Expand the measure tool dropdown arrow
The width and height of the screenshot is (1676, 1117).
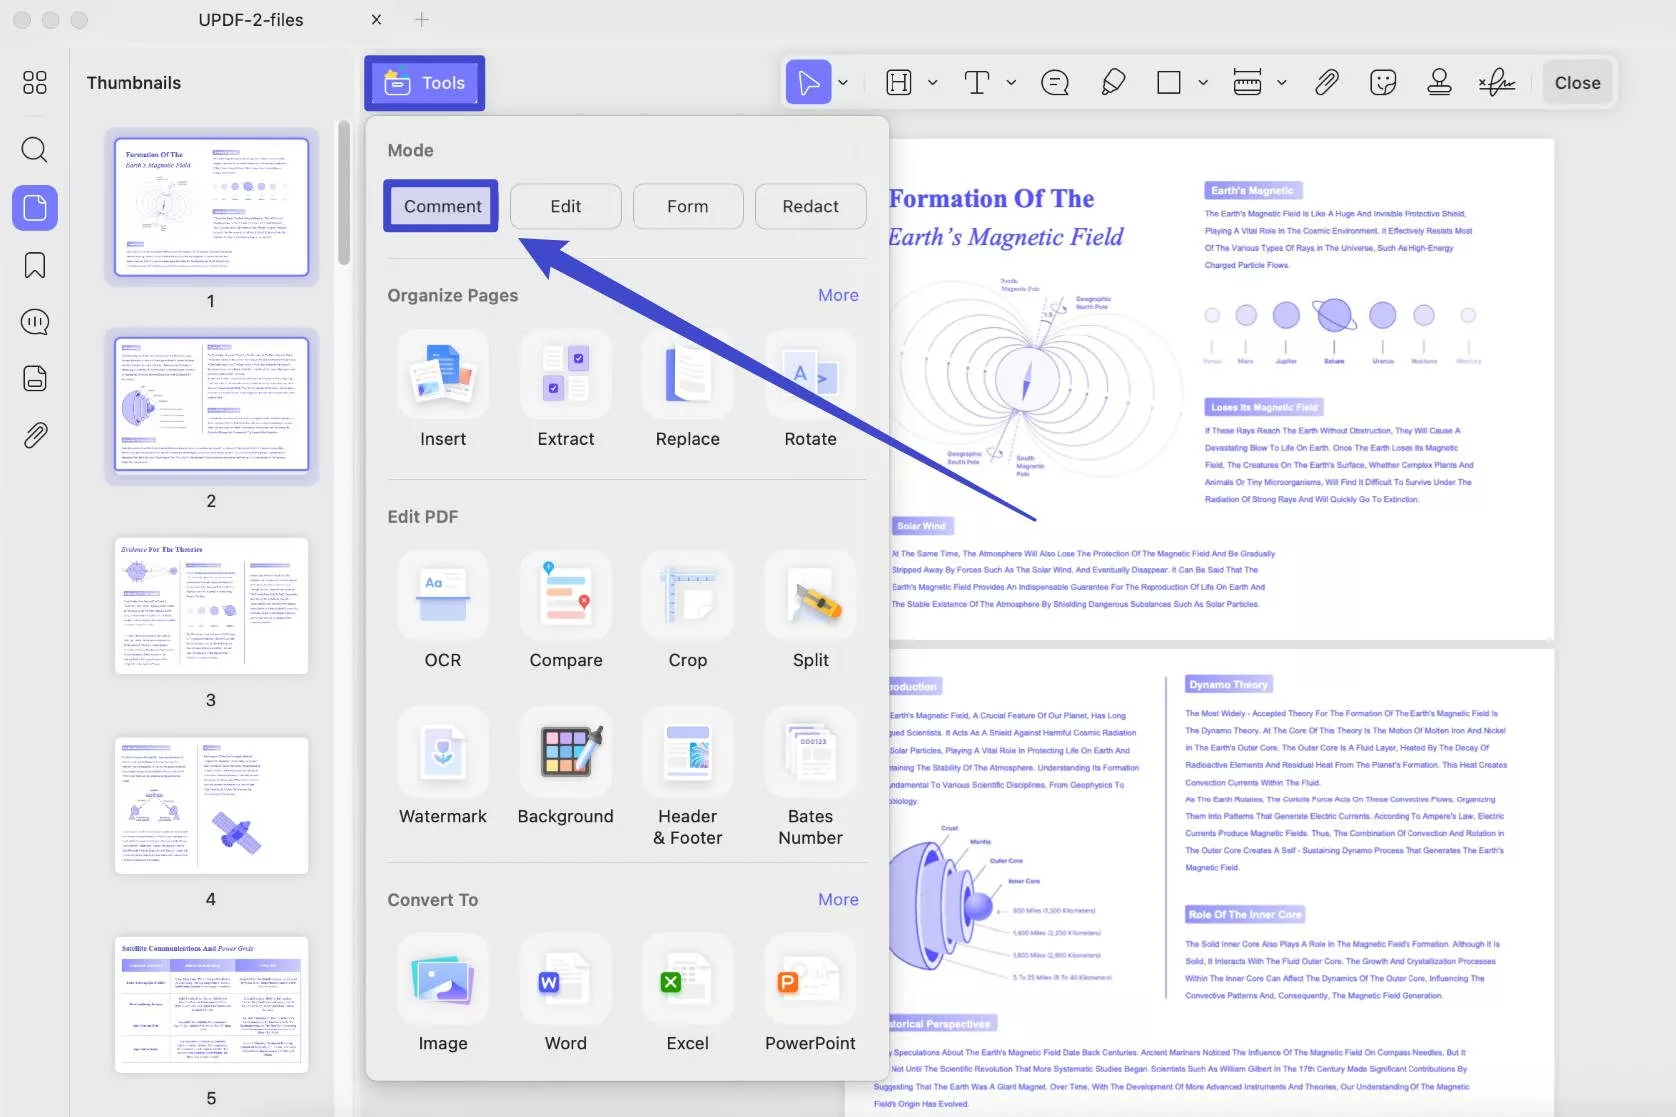point(1281,83)
